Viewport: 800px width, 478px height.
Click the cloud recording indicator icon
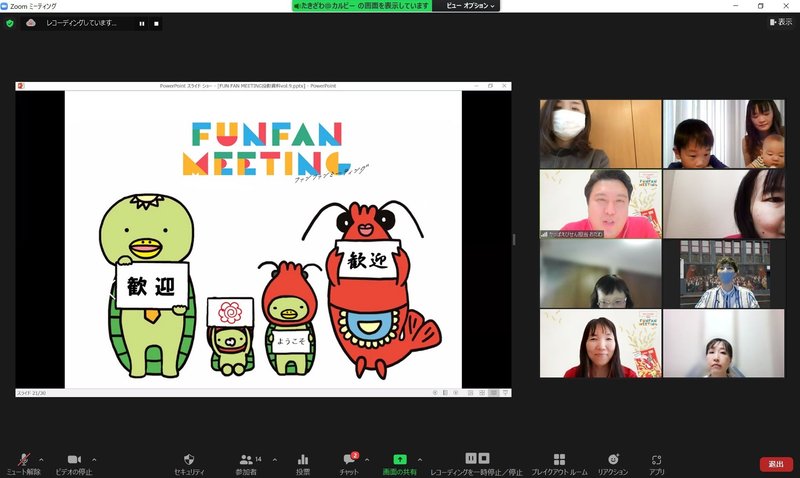[x=31, y=23]
